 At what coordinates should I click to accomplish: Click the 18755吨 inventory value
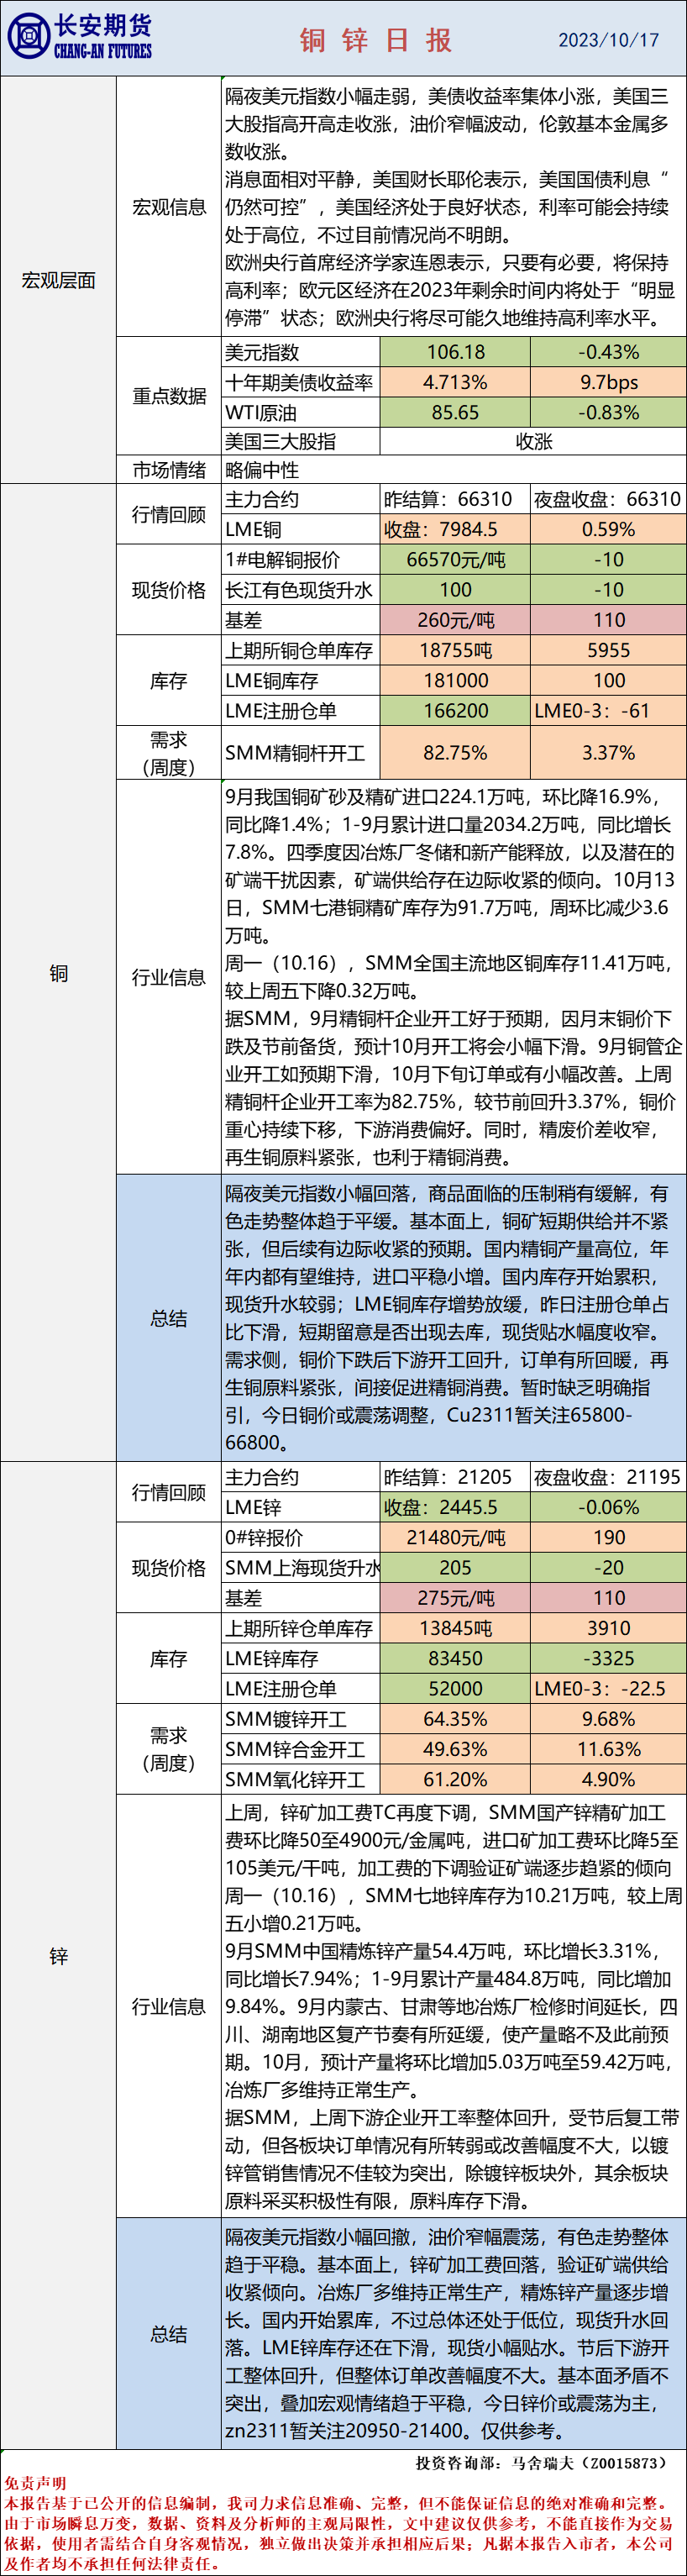pos(455,650)
